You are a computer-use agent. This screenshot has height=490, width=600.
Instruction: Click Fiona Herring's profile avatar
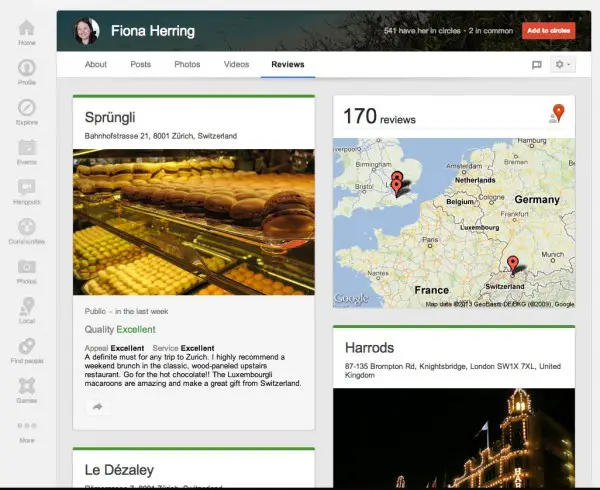pos(86,31)
